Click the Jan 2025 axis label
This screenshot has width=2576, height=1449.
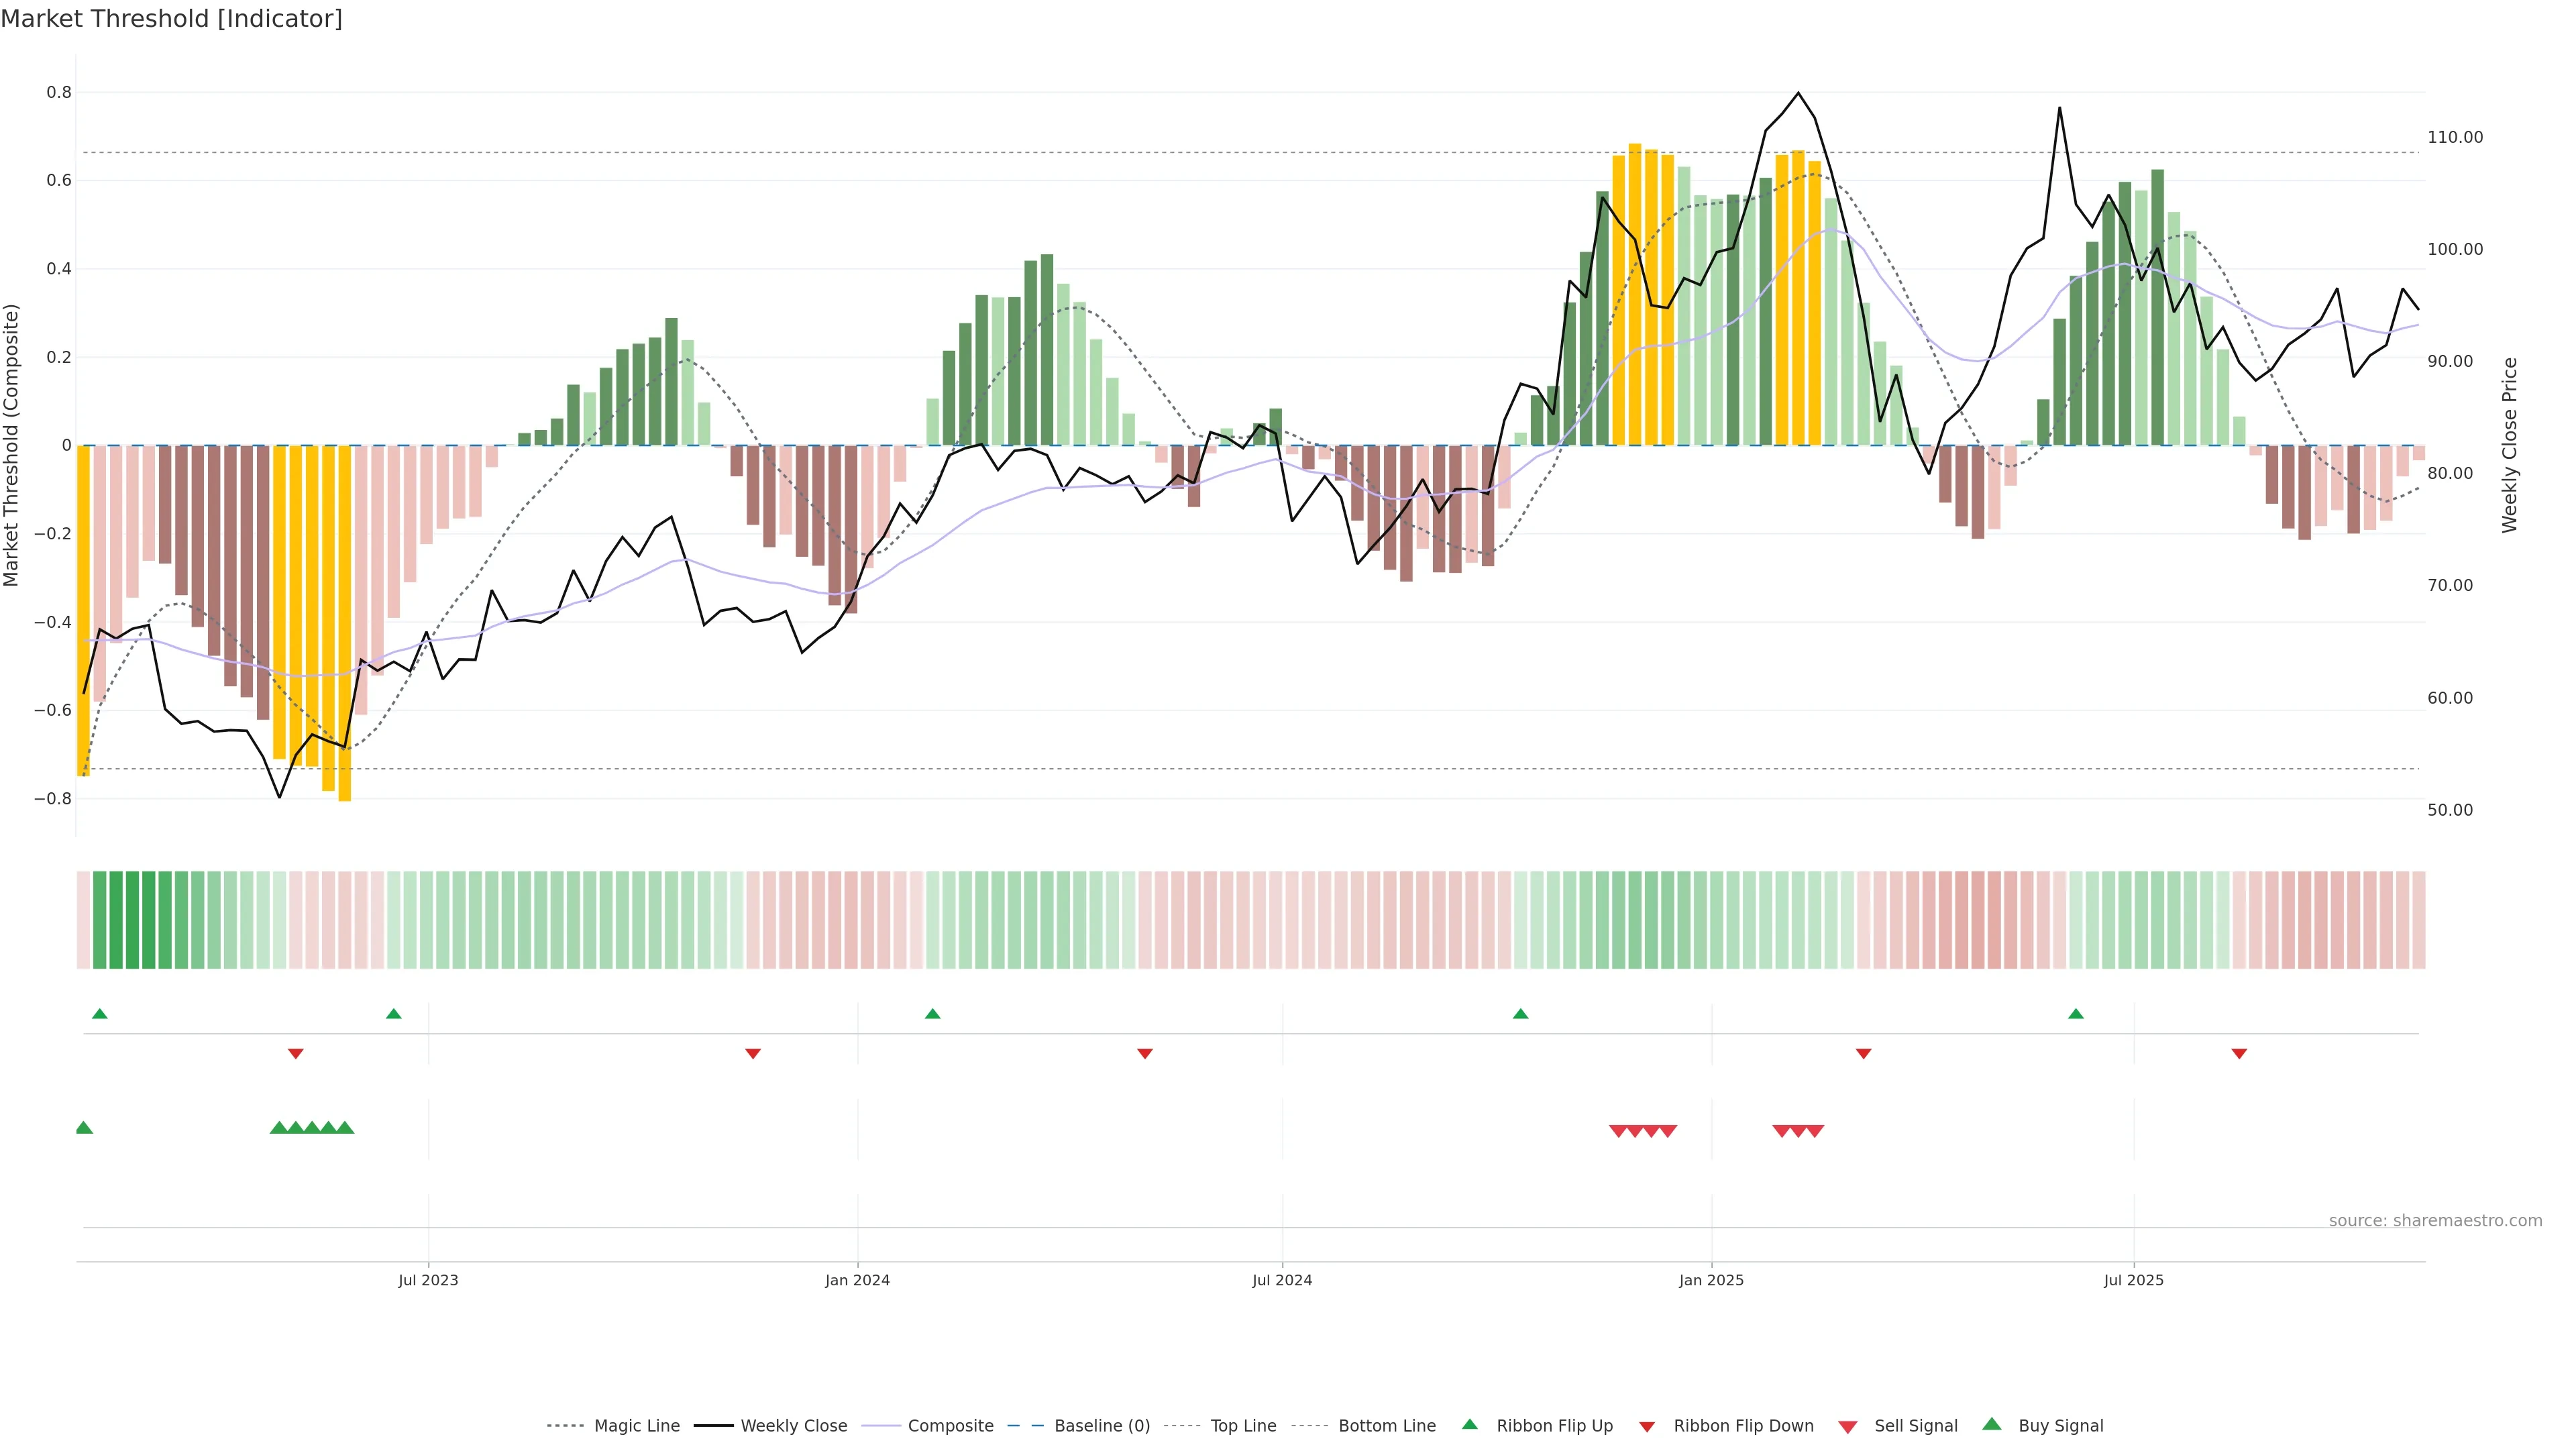(1711, 1280)
